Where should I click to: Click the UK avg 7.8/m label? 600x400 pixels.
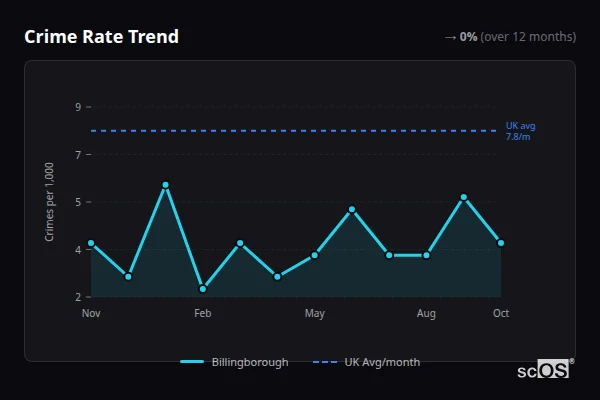pos(520,131)
